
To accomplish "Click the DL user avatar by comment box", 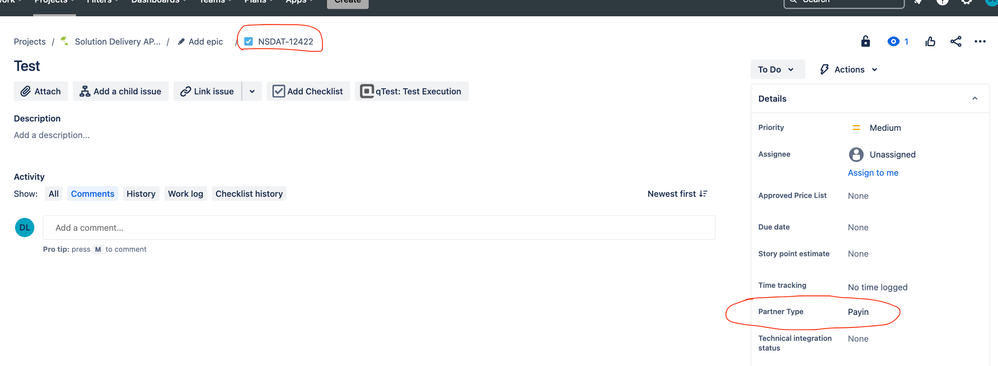I will [24, 227].
